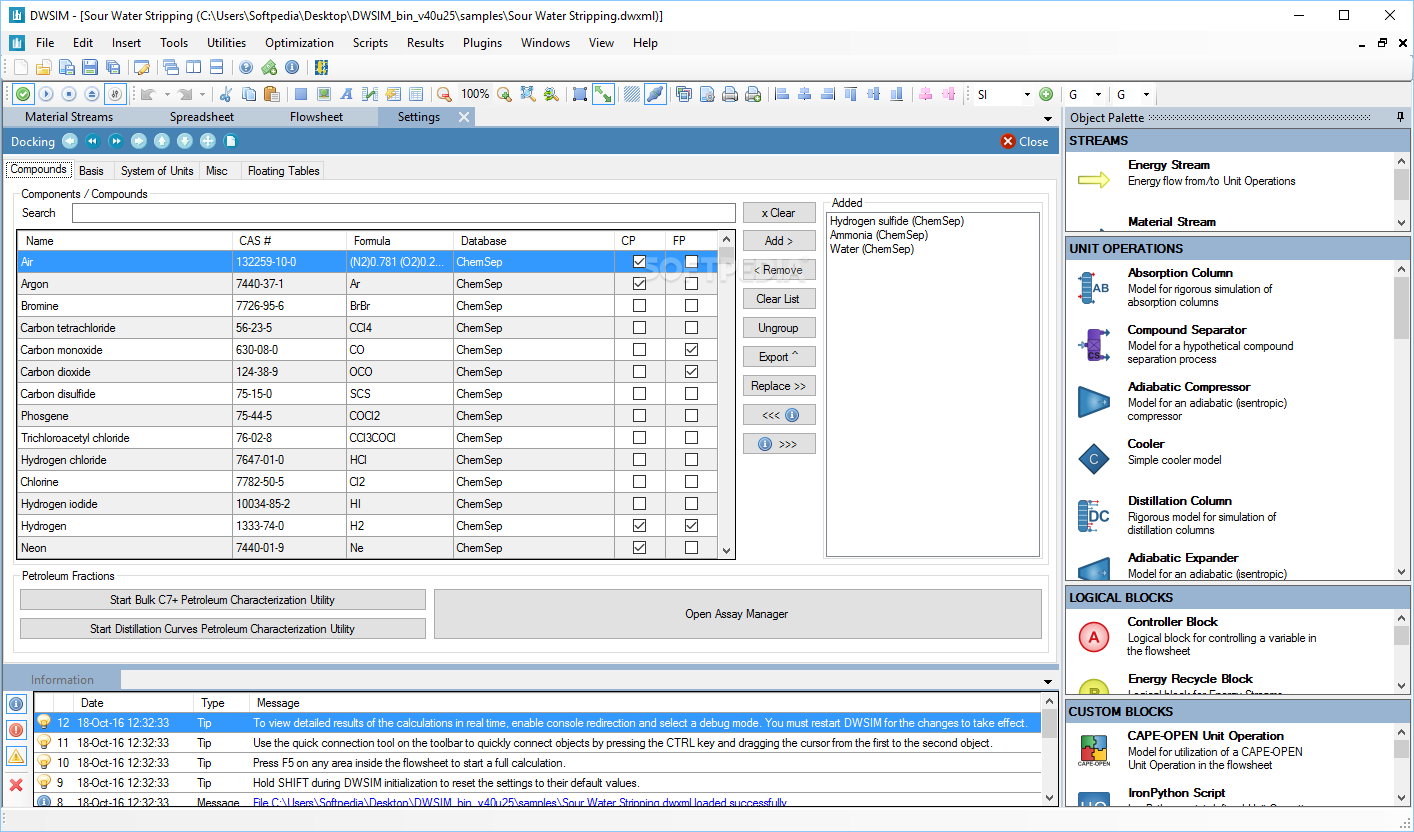Screen dimensions: 1414x832
Task: Uncheck FP checkbox for Carbon monoxide
Action: pyautogui.click(x=691, y=350)
